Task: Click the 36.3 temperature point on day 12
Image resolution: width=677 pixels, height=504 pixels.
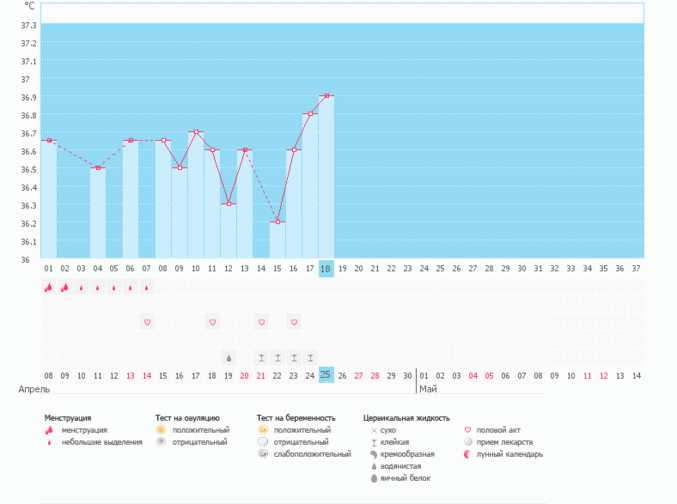Action: pos(229,204)
